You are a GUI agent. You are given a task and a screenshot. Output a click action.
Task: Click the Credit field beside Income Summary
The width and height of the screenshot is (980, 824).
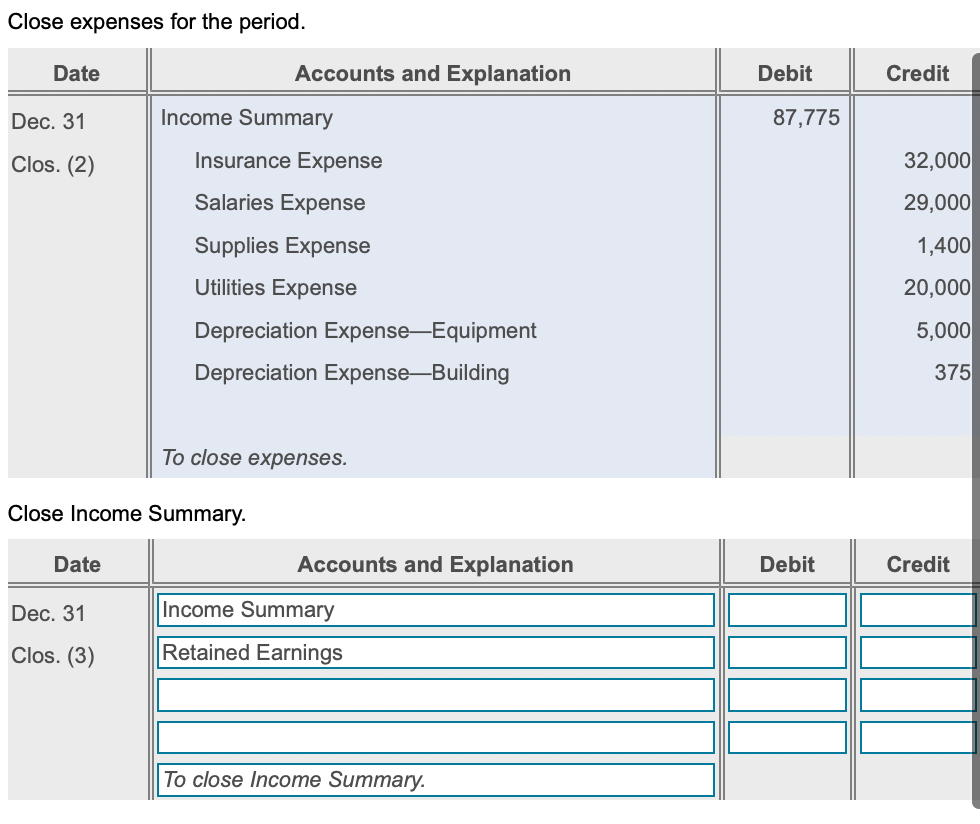pyautogui.click(x=914, y=609)
